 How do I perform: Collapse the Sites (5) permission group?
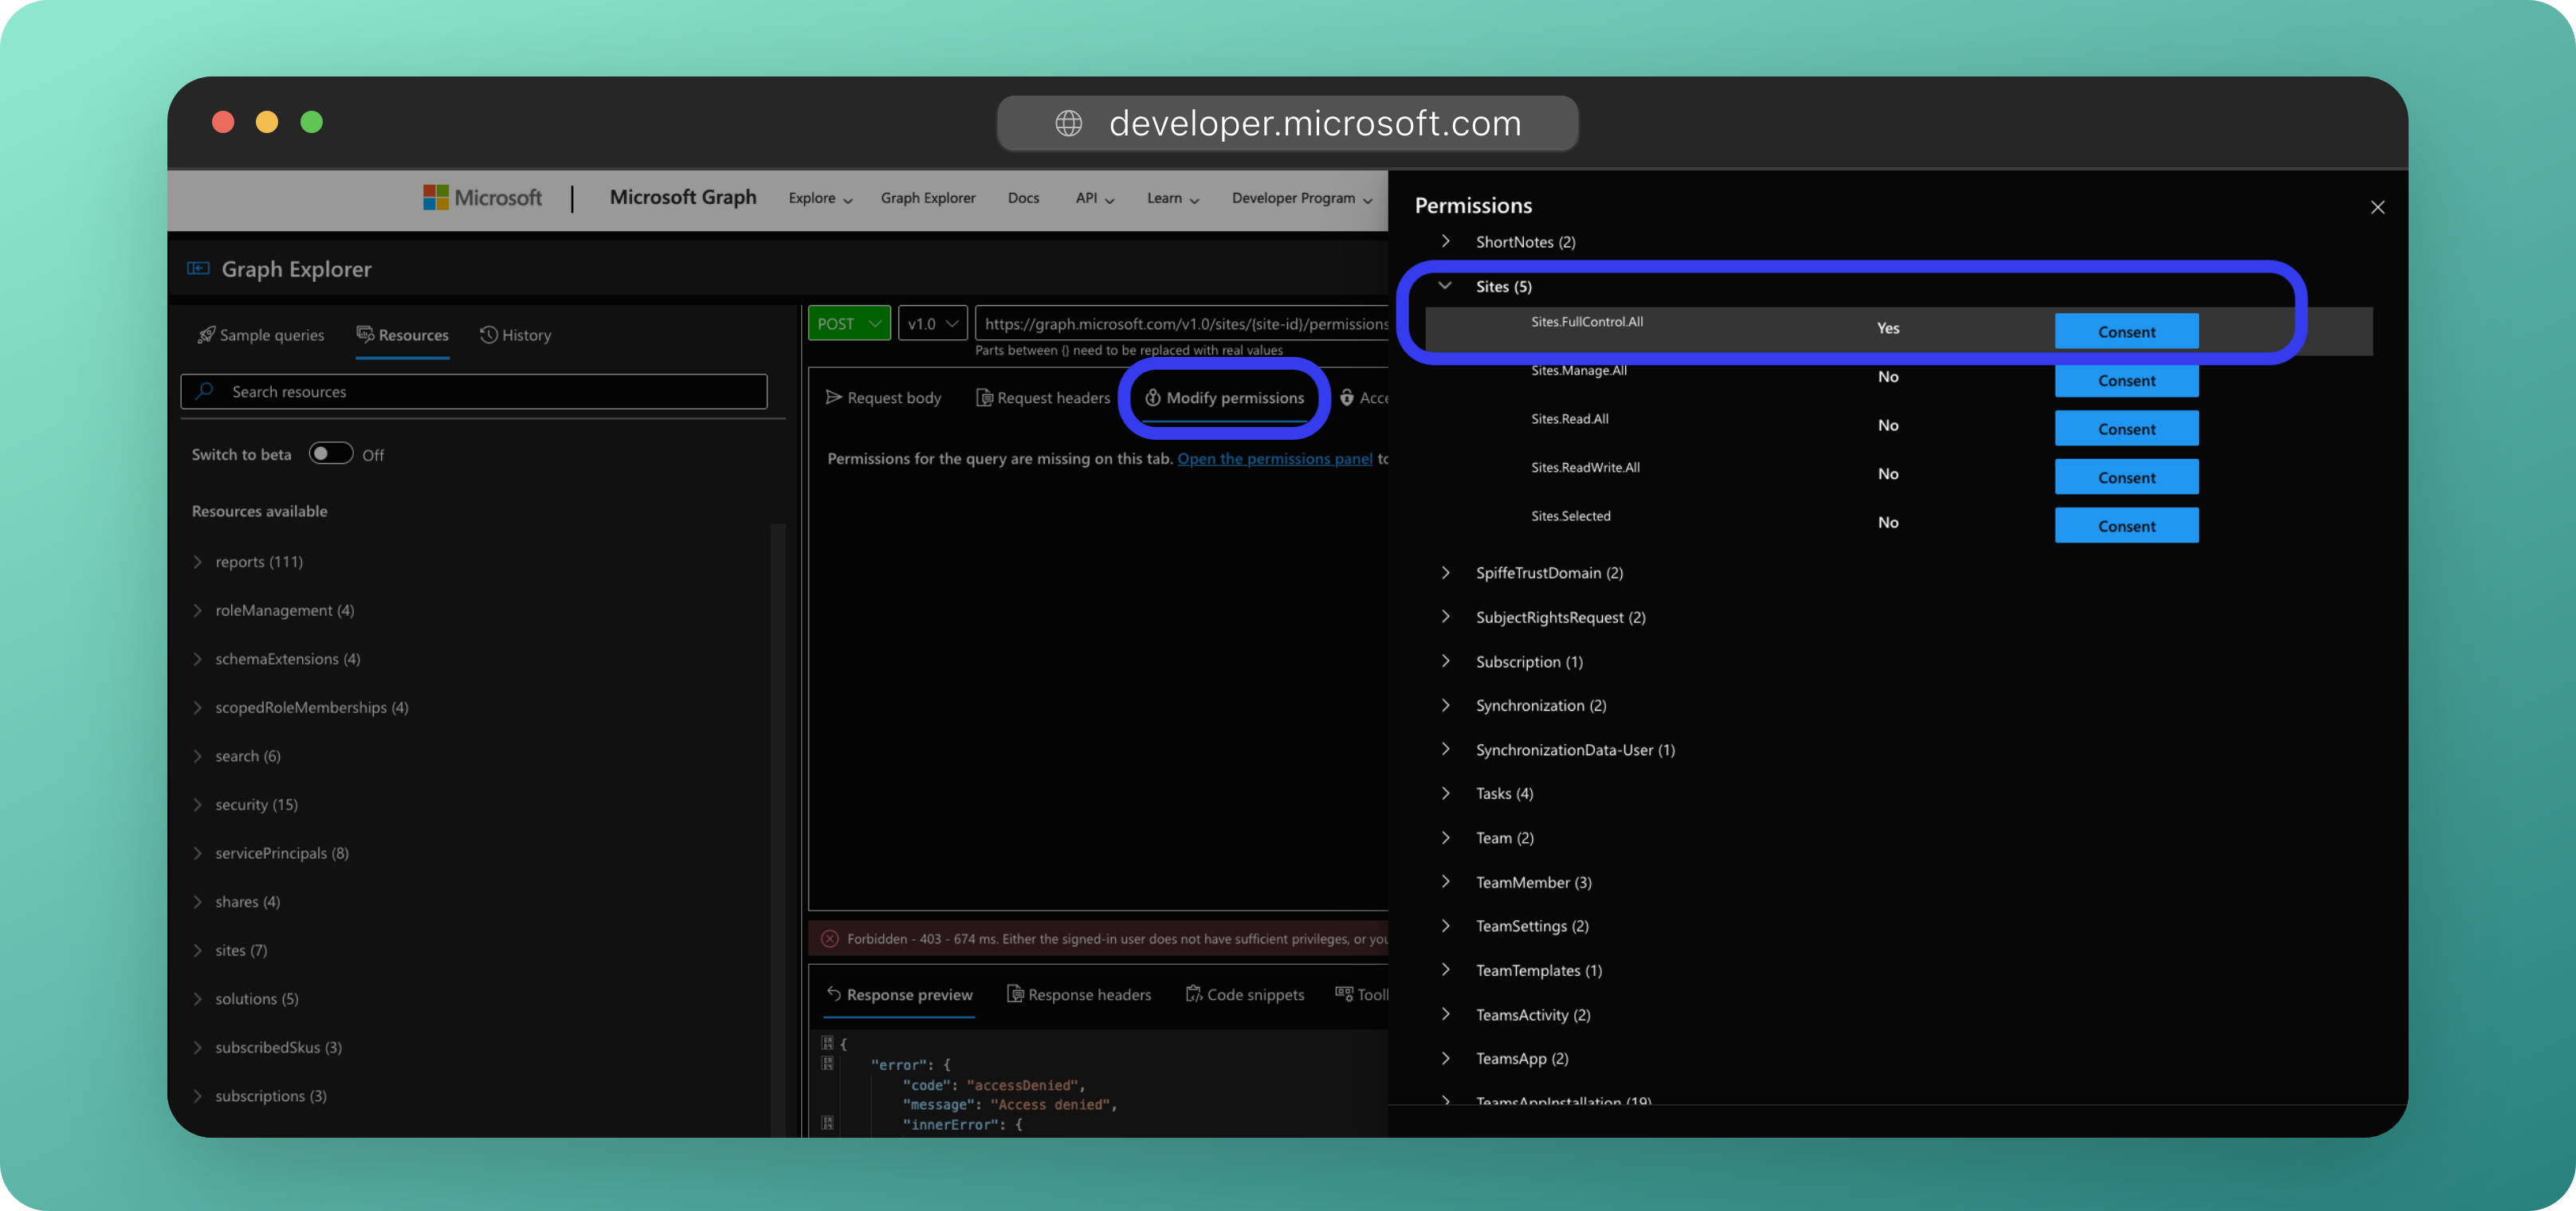(1445, 286)
